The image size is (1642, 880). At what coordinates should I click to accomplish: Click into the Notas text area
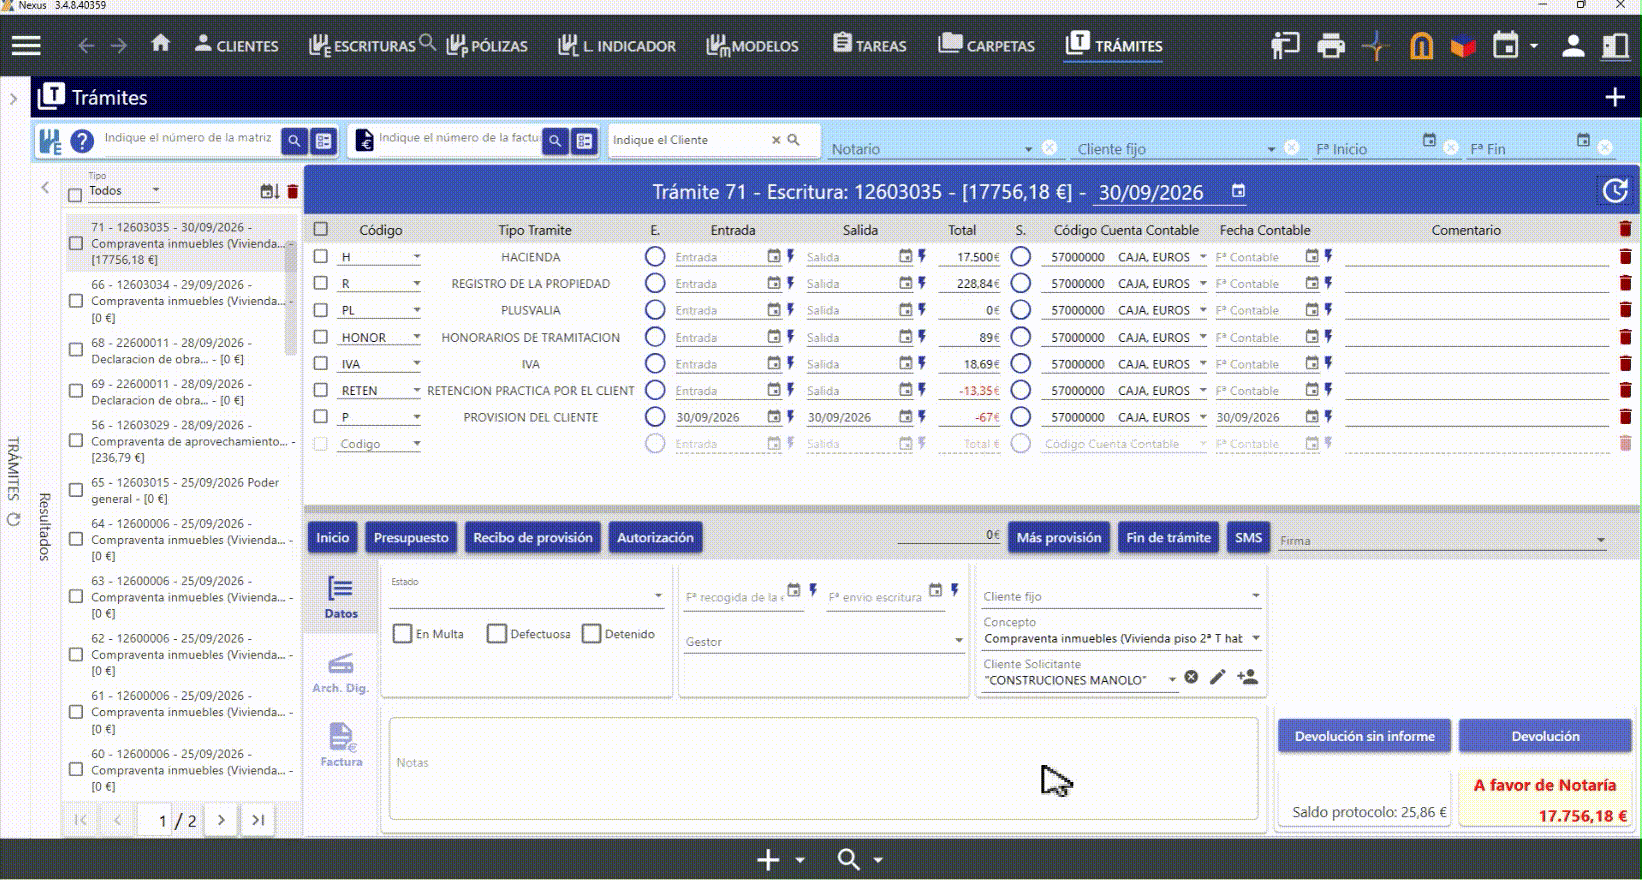pos(823,768)
